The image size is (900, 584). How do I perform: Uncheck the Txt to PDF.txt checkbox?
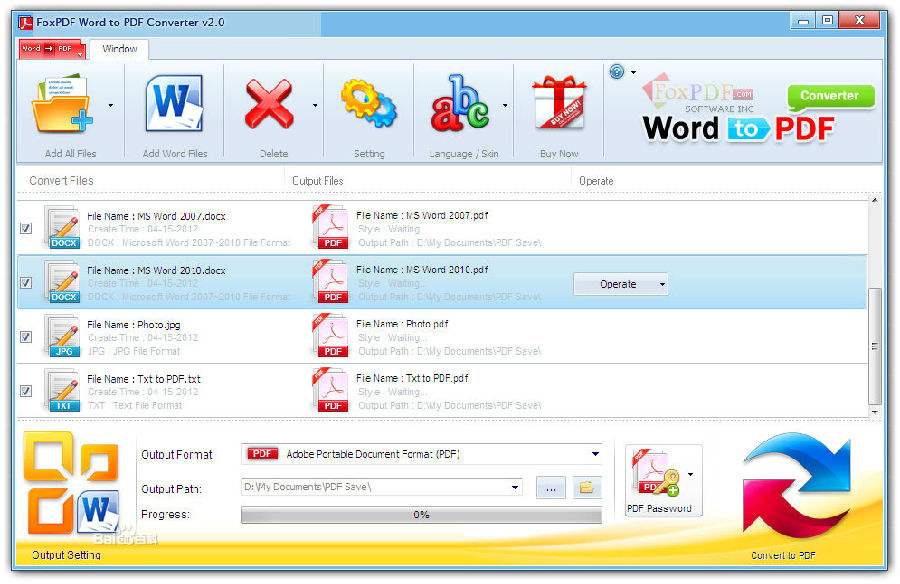(x=26, y=390)
